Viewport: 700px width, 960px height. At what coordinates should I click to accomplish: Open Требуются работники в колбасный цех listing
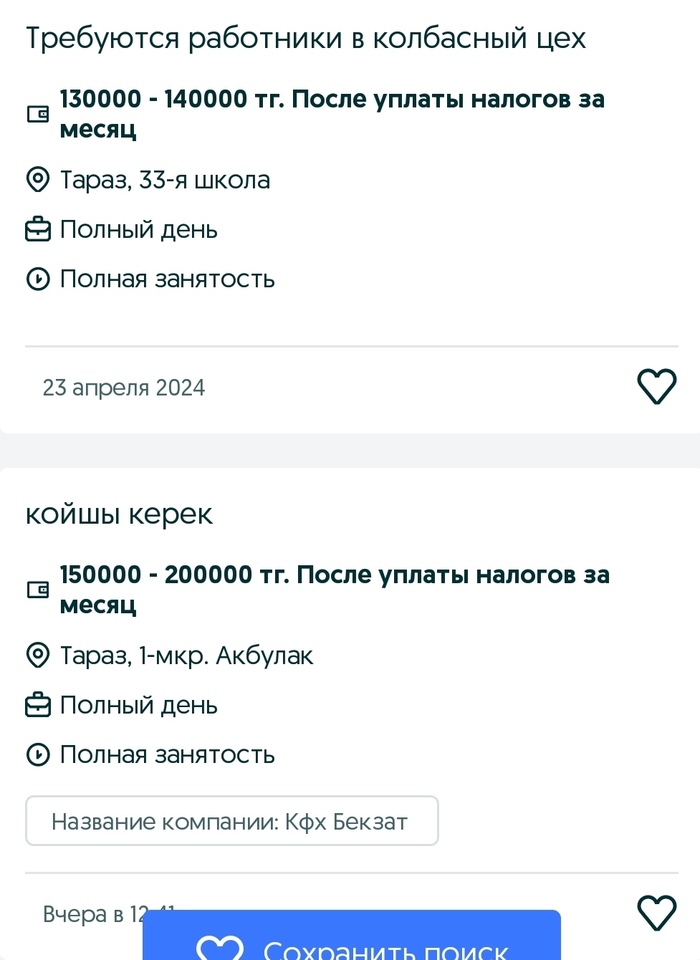[305, 39]
